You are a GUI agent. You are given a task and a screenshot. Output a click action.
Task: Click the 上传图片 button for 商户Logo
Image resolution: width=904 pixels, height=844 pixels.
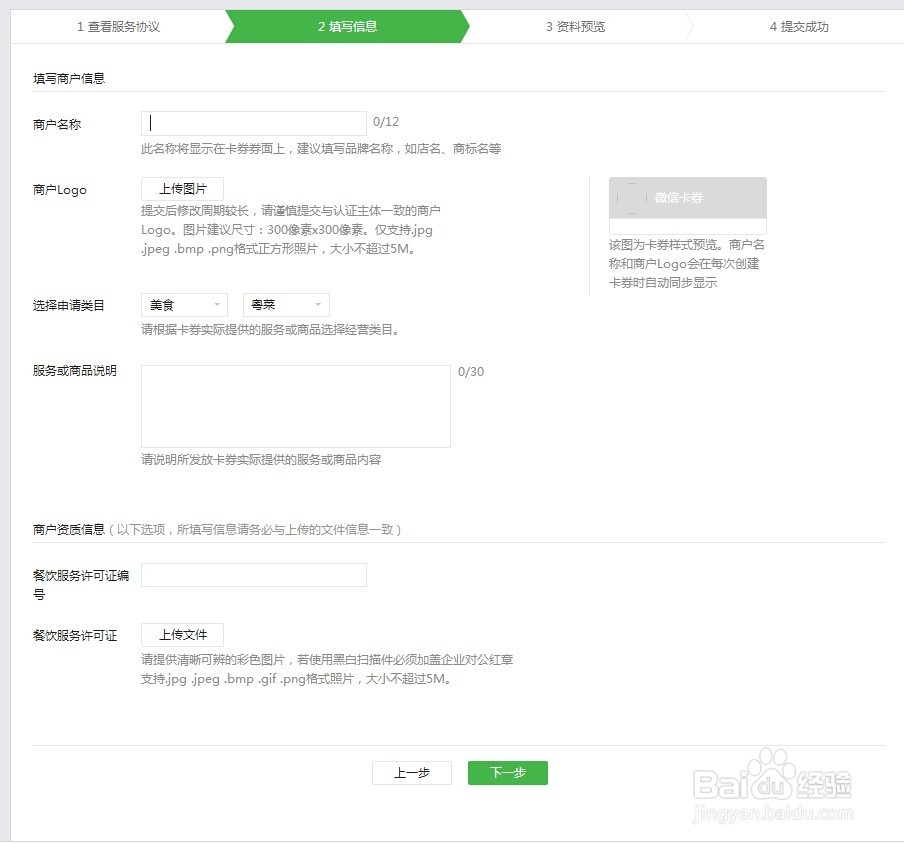click(181, 187)
